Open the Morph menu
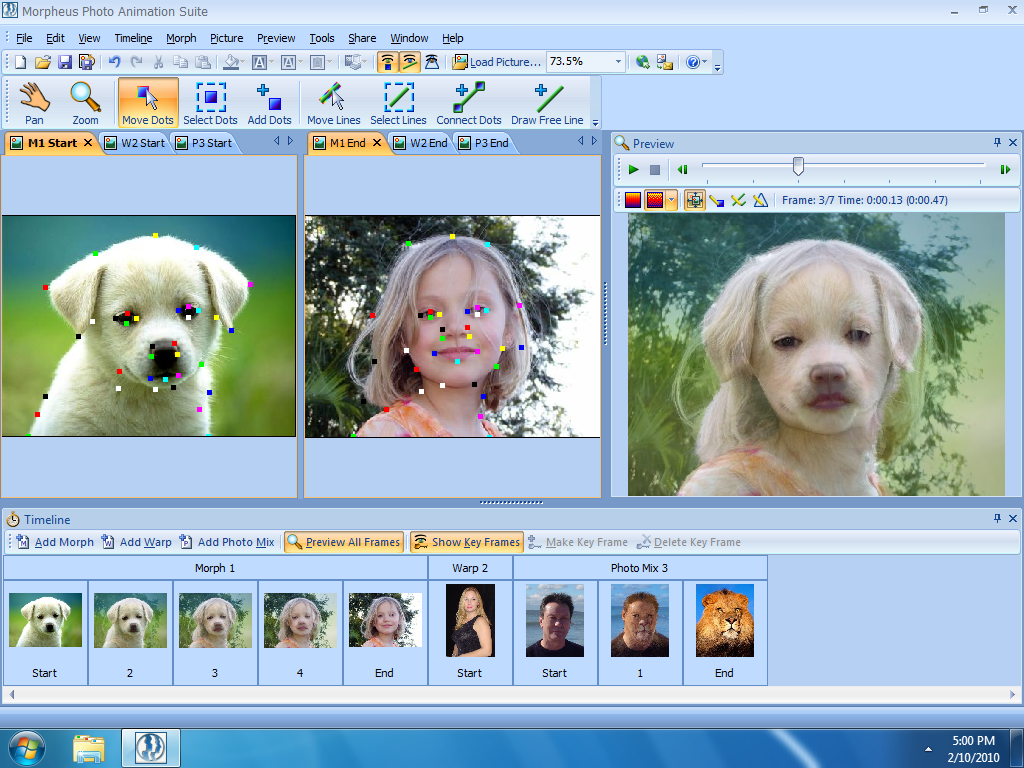The width and height of the screenshot is (1024, 768). [181, 38]
